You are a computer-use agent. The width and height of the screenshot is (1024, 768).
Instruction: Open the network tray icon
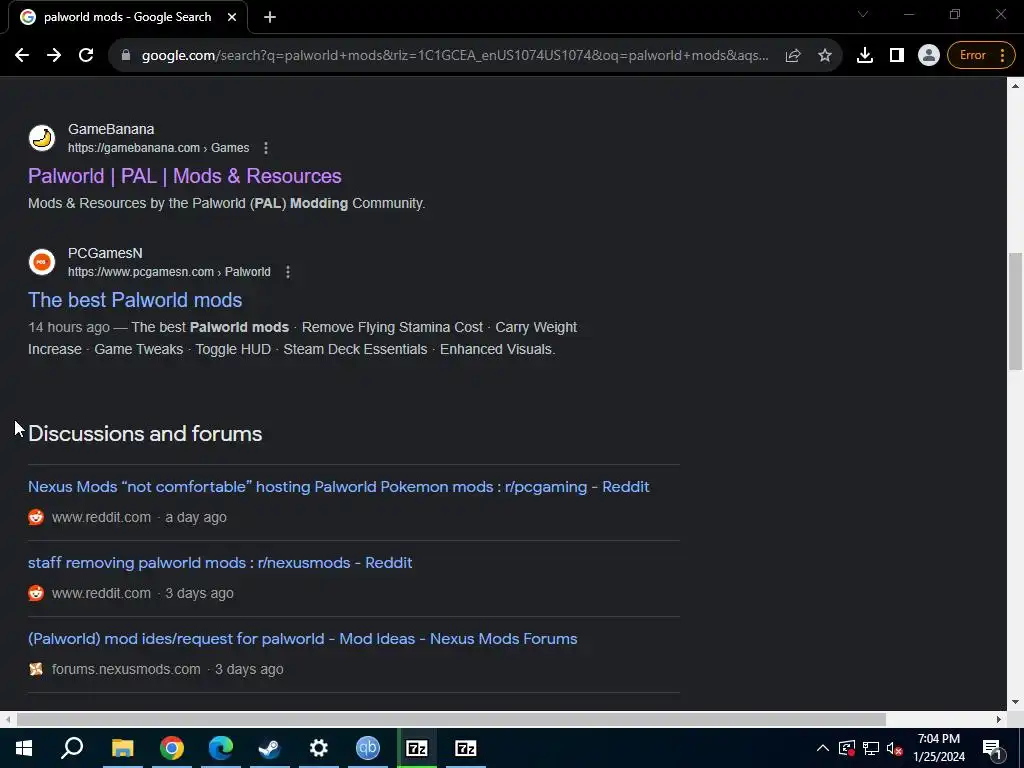[871, 748]
